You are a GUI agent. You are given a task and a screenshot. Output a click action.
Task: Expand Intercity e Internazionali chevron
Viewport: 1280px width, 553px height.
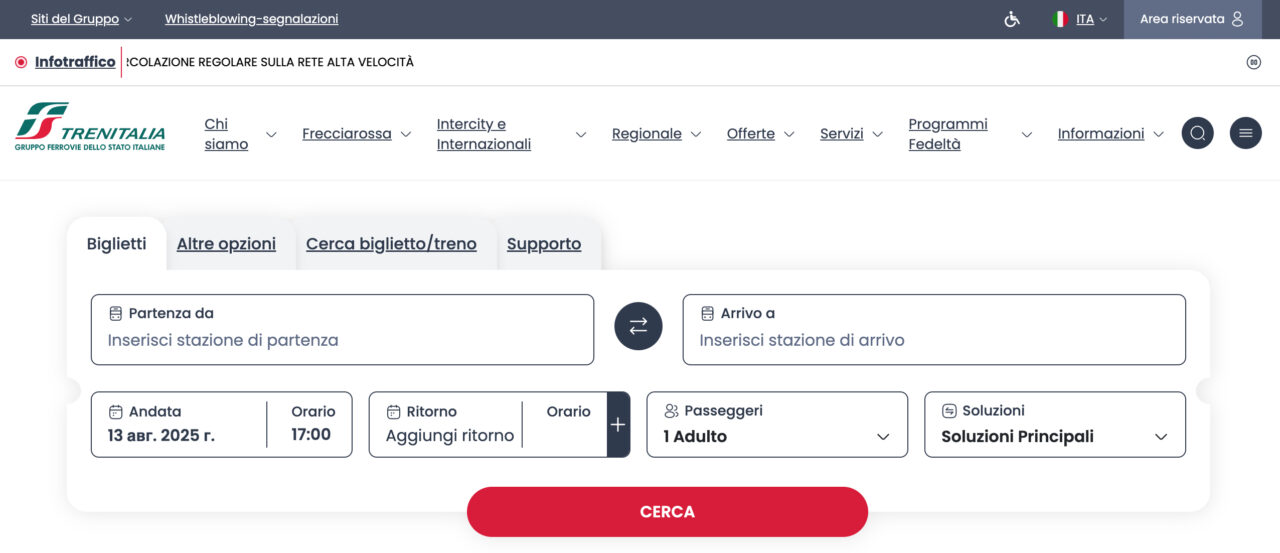tap(581, 134)
